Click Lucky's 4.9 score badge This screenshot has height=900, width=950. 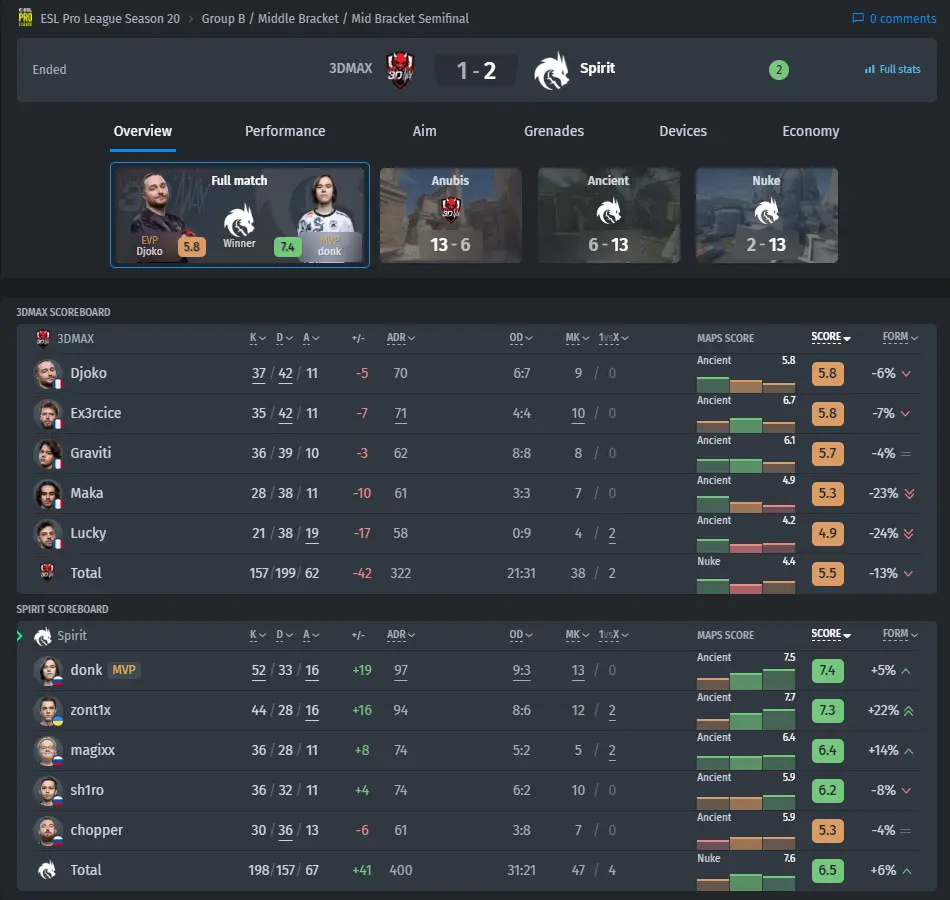pyautogui.click(x=827, y=533)
